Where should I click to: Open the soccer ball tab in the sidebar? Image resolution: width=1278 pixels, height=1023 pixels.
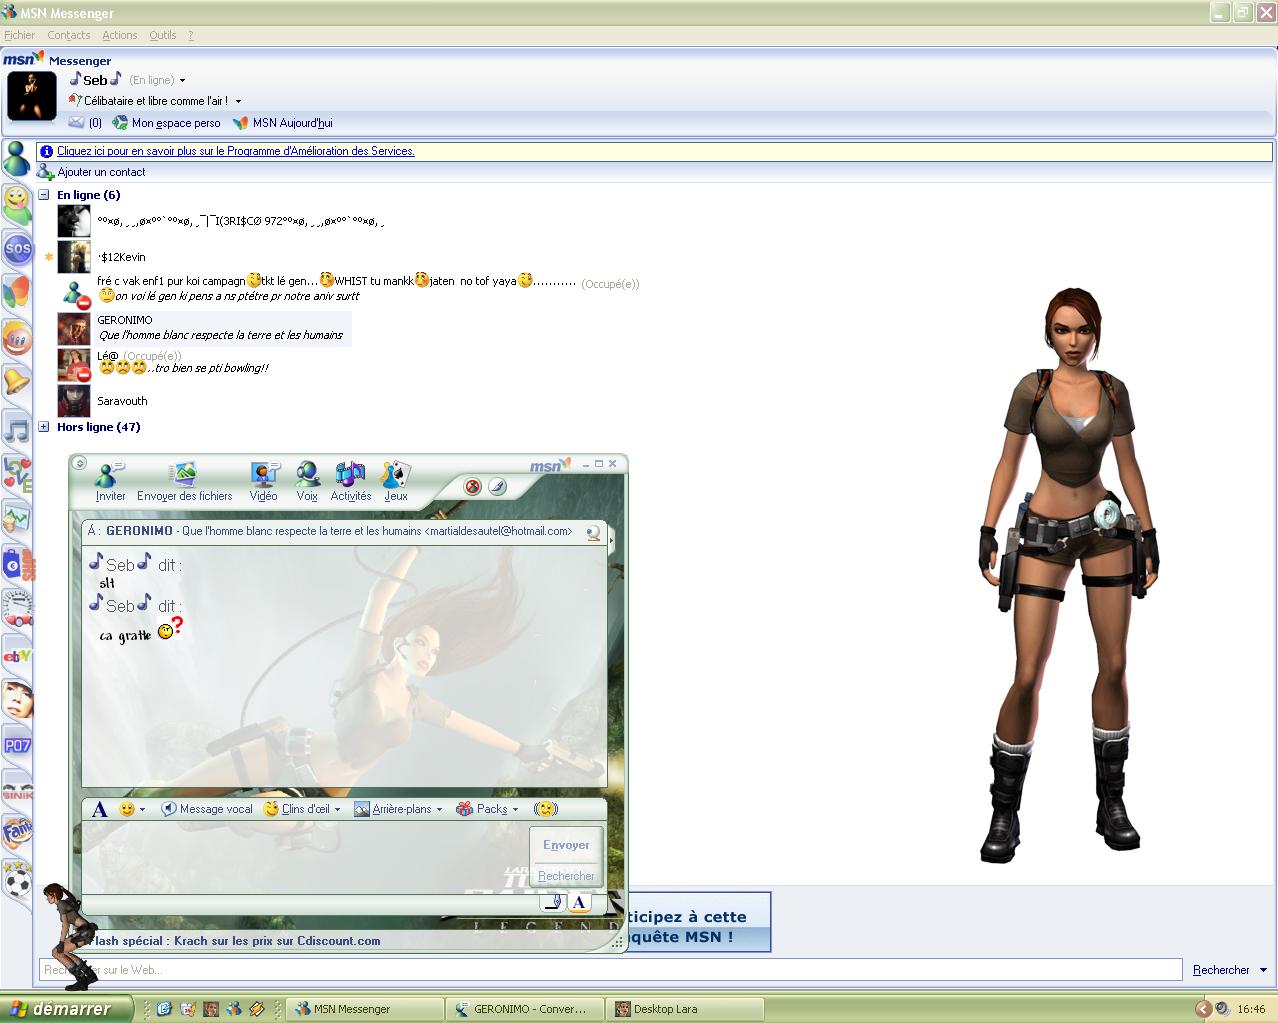coord(17,881)
